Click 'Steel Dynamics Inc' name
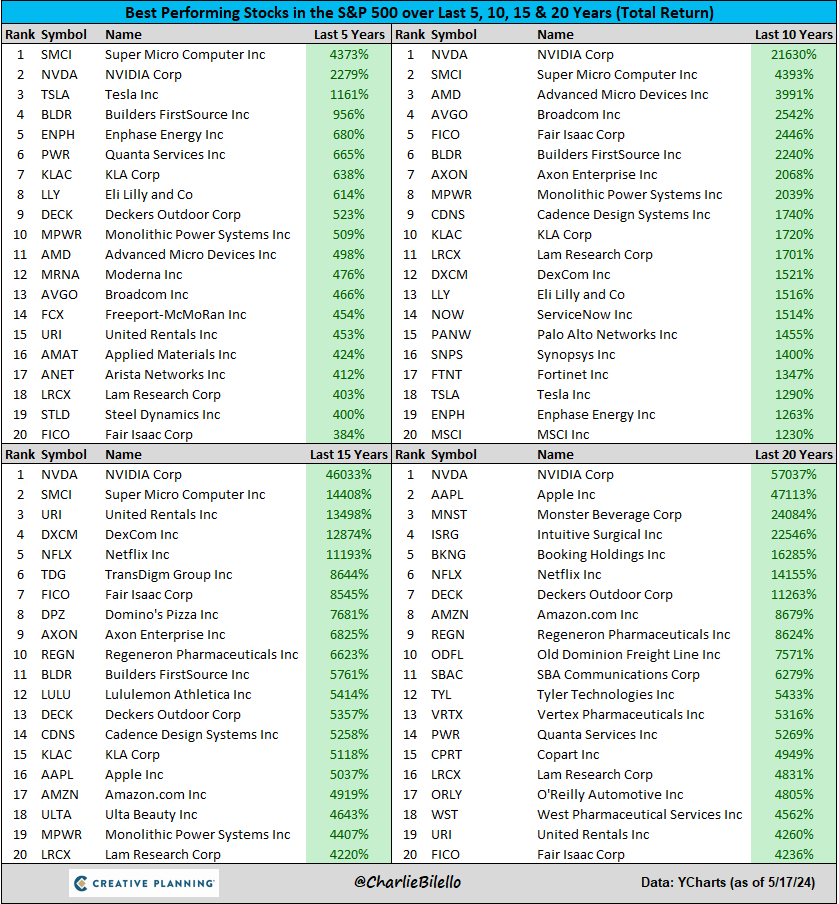Screen dimensions: 839x904 point(163,415)
